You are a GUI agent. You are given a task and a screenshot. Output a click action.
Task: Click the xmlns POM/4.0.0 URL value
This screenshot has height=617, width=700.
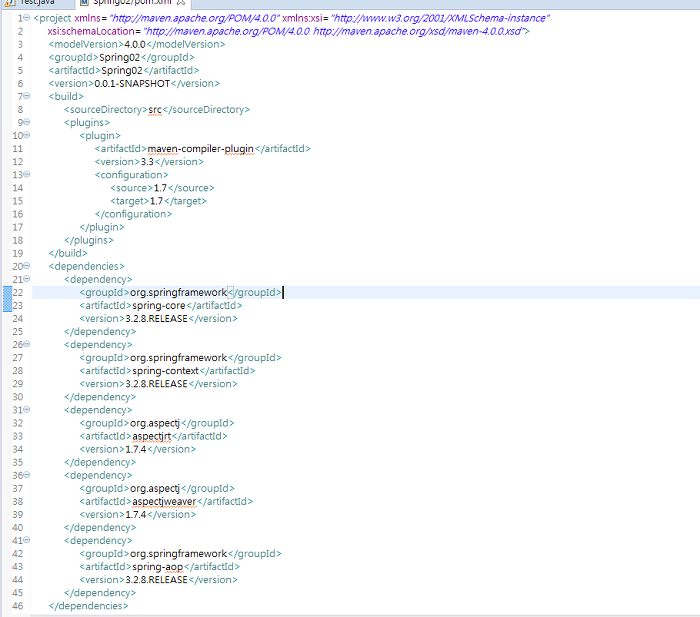click(x=195, y=18)
